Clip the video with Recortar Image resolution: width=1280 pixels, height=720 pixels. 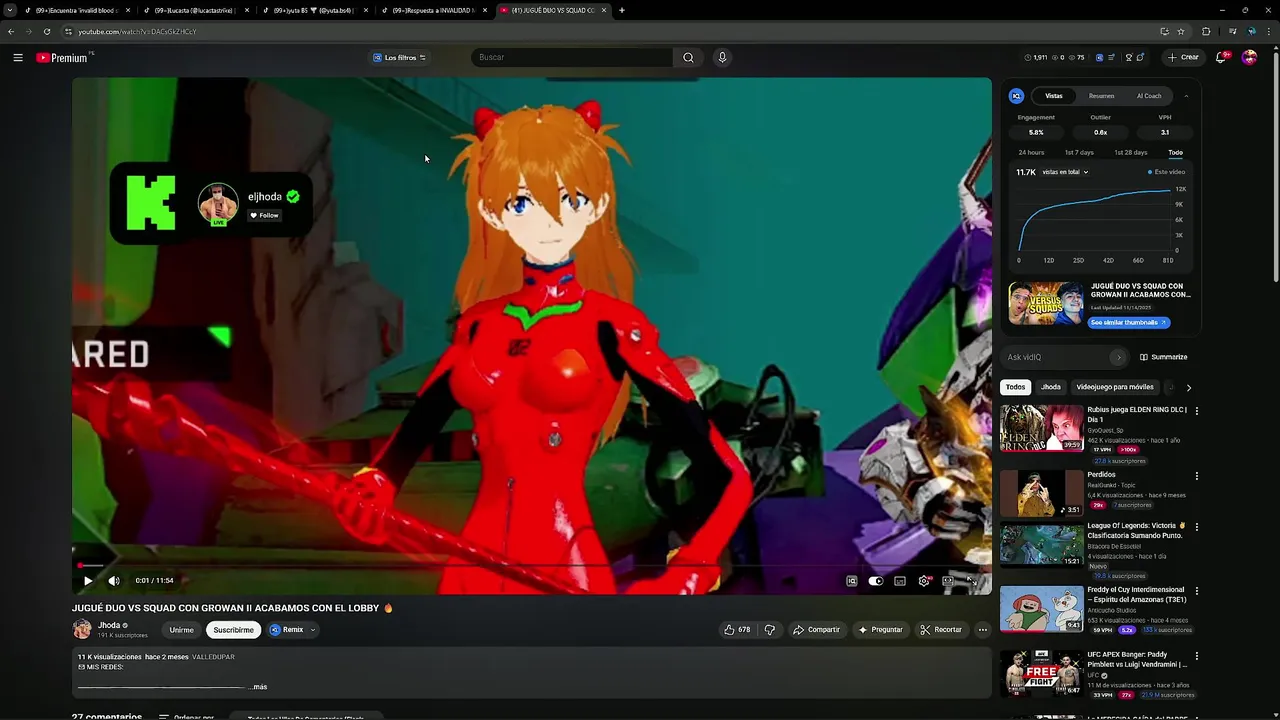pyautogui.click(x=941, y=630)
